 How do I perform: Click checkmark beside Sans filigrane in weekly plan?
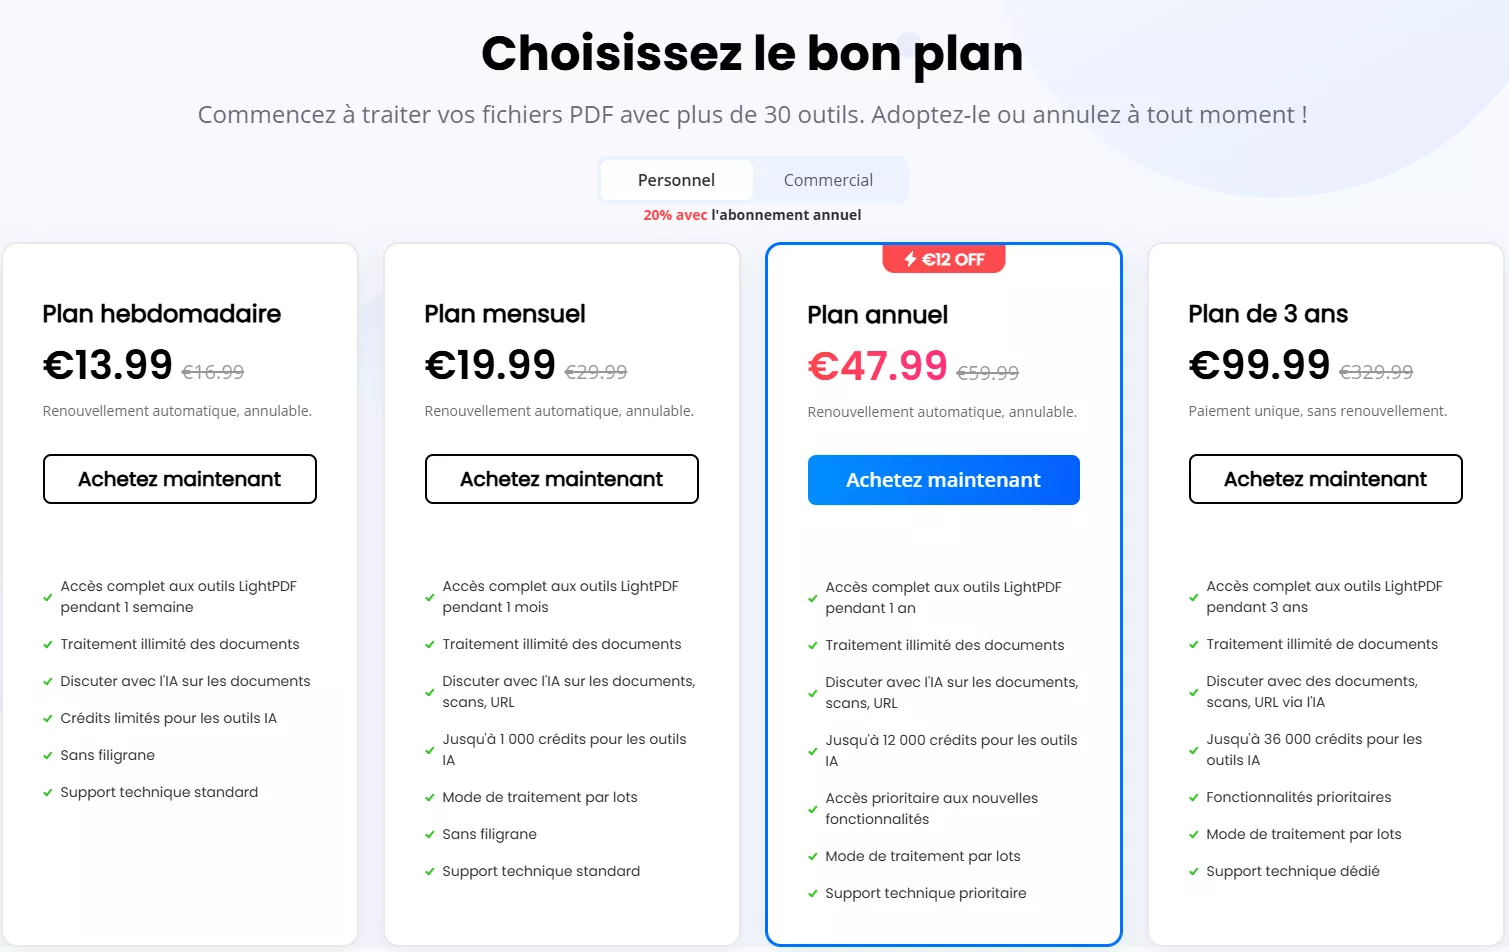[47, 756]
